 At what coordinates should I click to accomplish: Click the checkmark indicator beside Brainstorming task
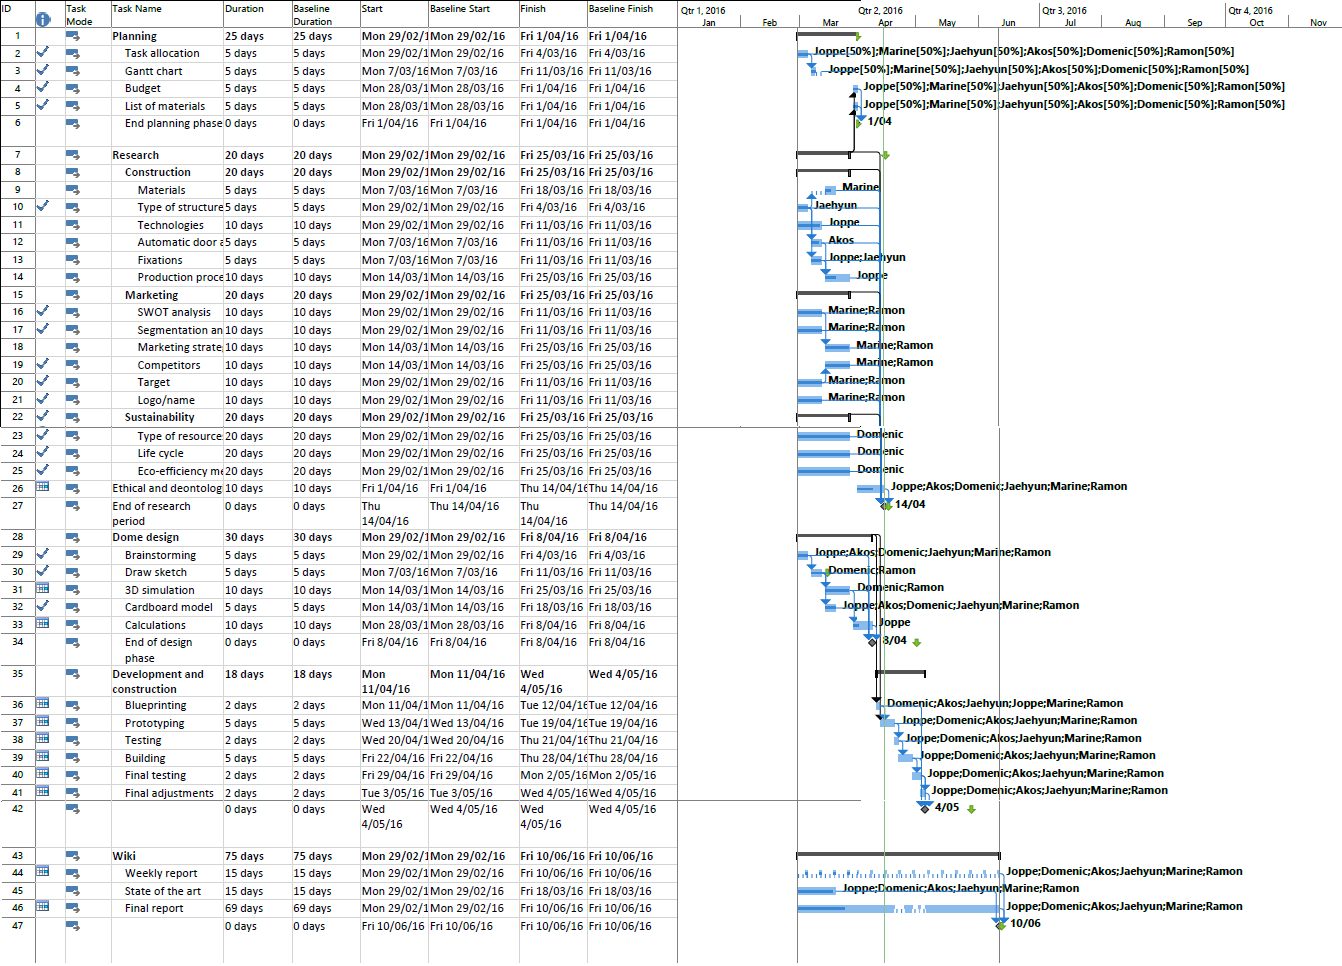point(43,554)
